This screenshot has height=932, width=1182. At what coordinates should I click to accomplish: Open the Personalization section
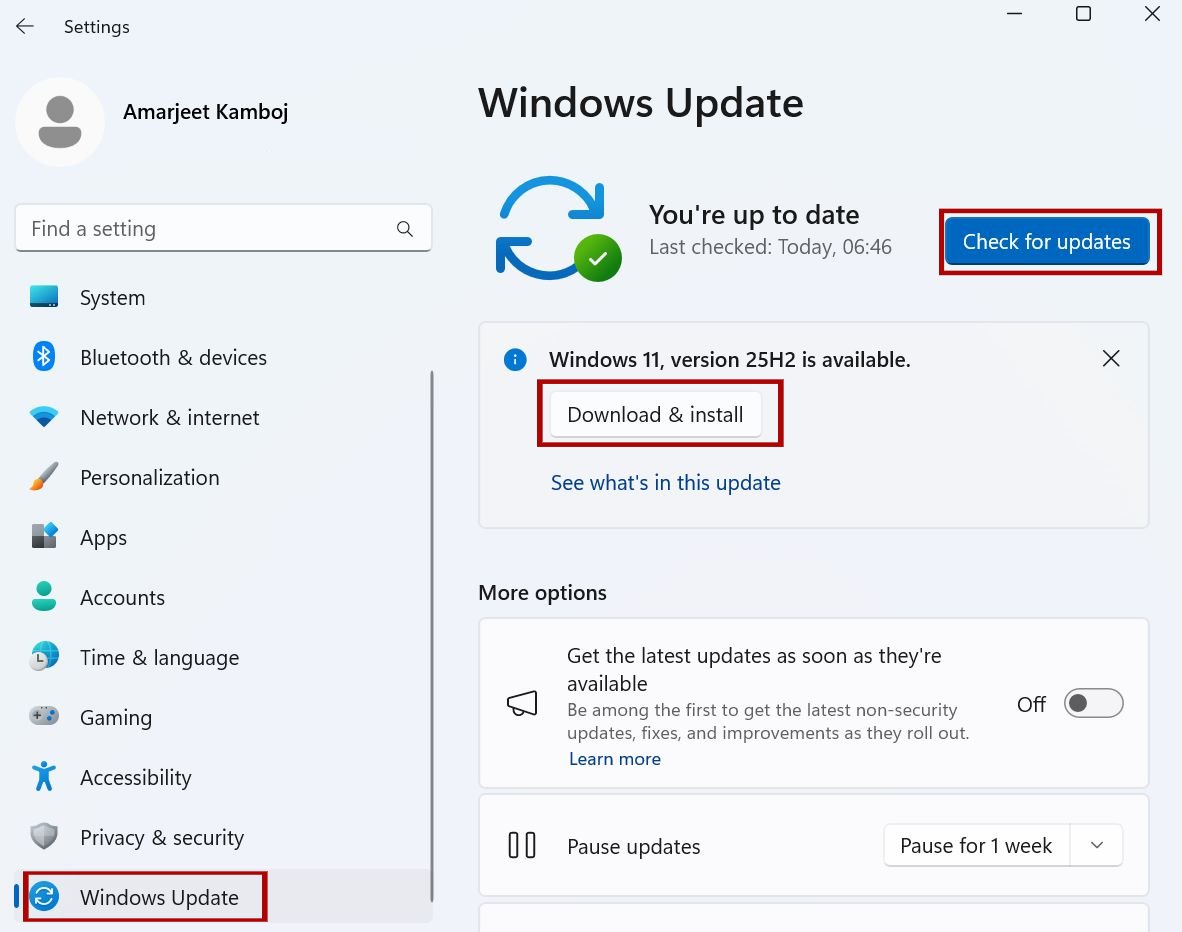pyautogui.click(x=149, y=477)
